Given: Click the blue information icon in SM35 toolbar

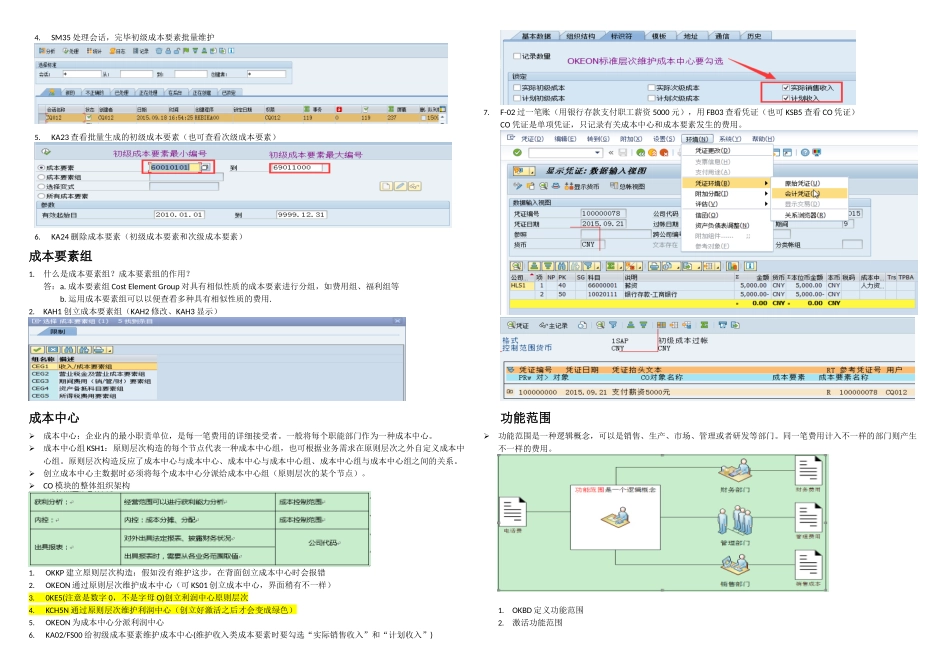Looking at the screenshot, I should pos(231,51).
